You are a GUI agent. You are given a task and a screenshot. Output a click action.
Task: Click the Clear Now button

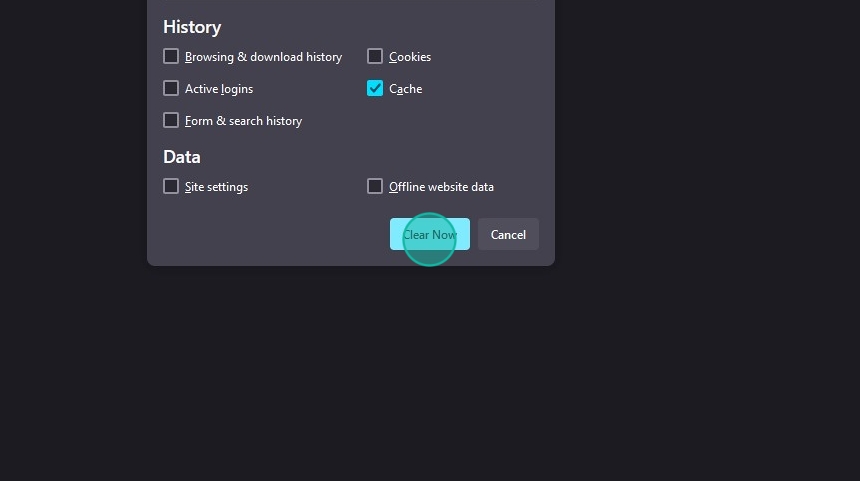pos(429,234)
